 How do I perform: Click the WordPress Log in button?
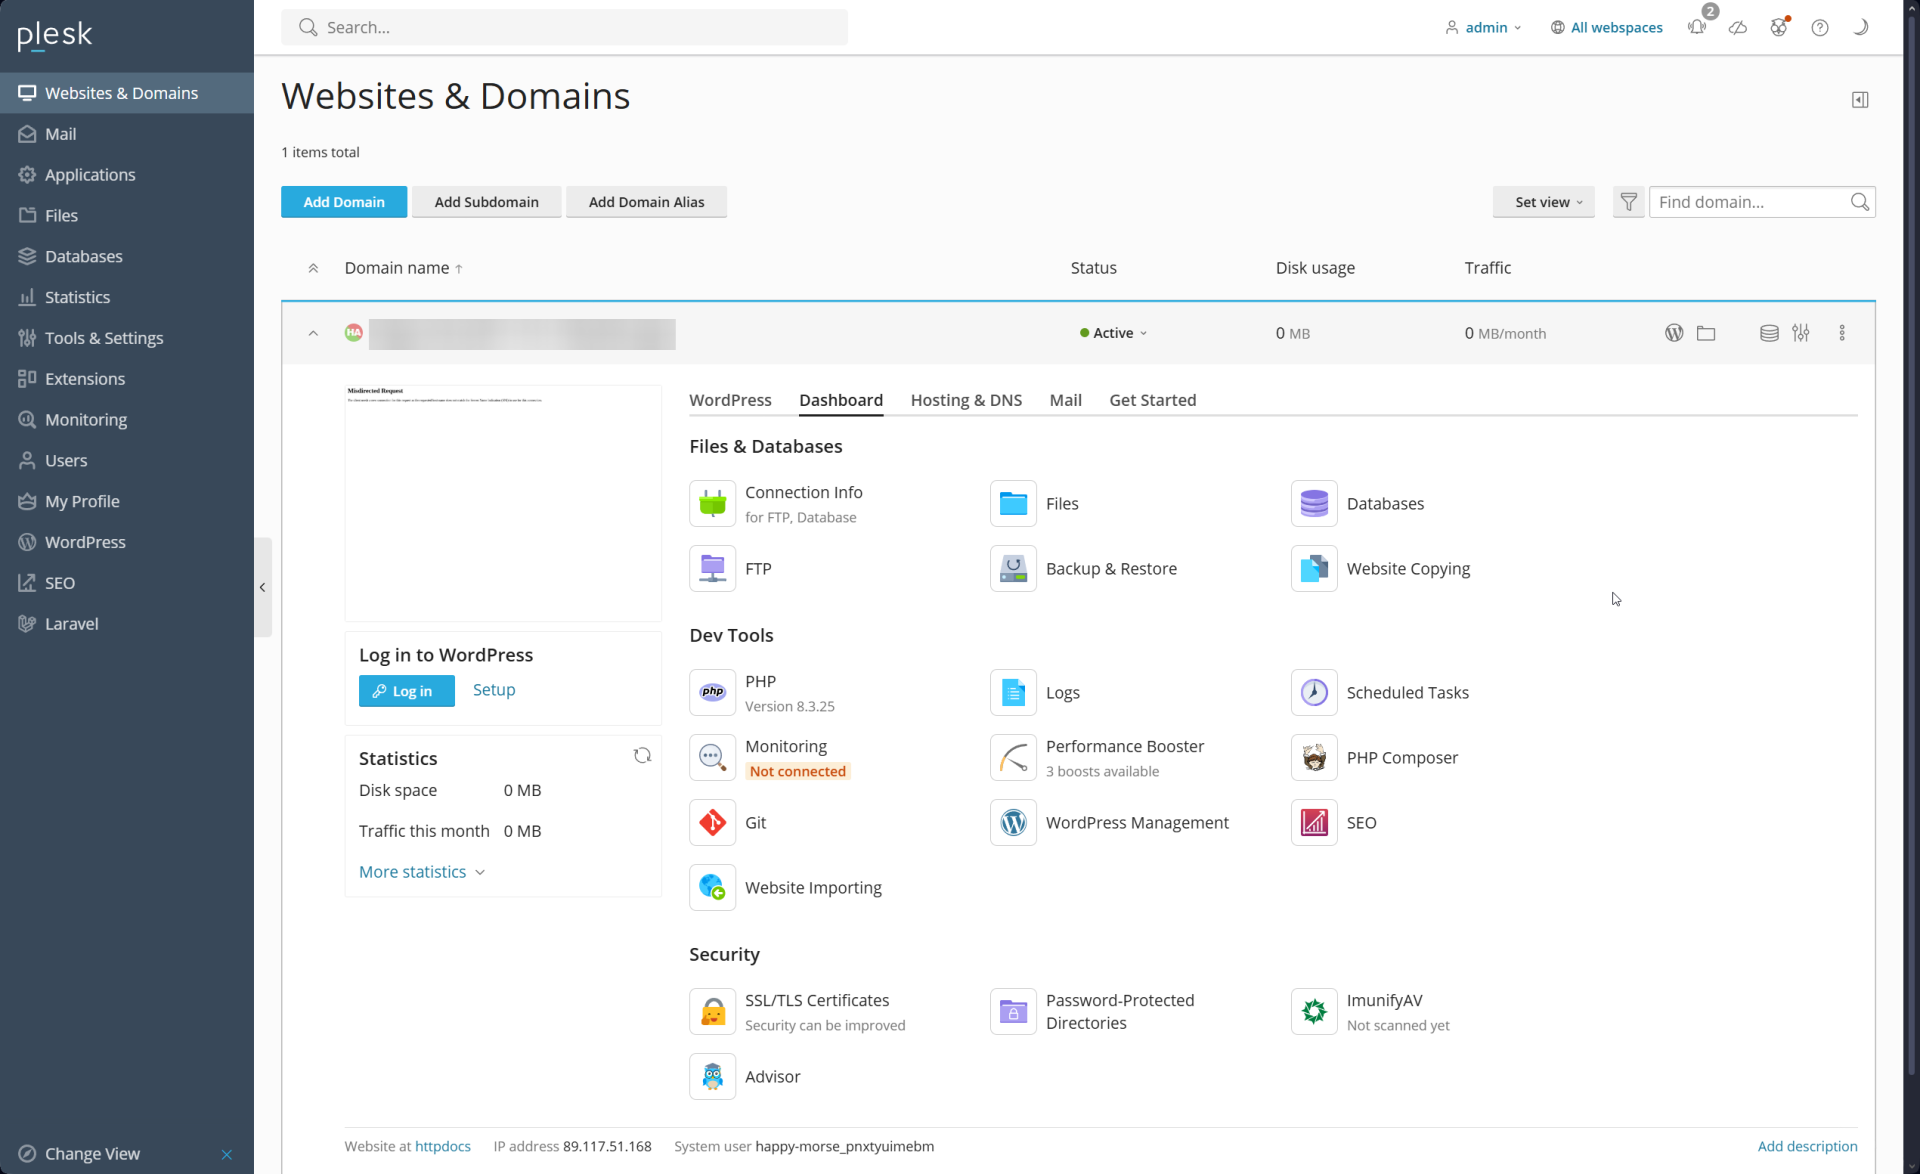tap(406, 691)
